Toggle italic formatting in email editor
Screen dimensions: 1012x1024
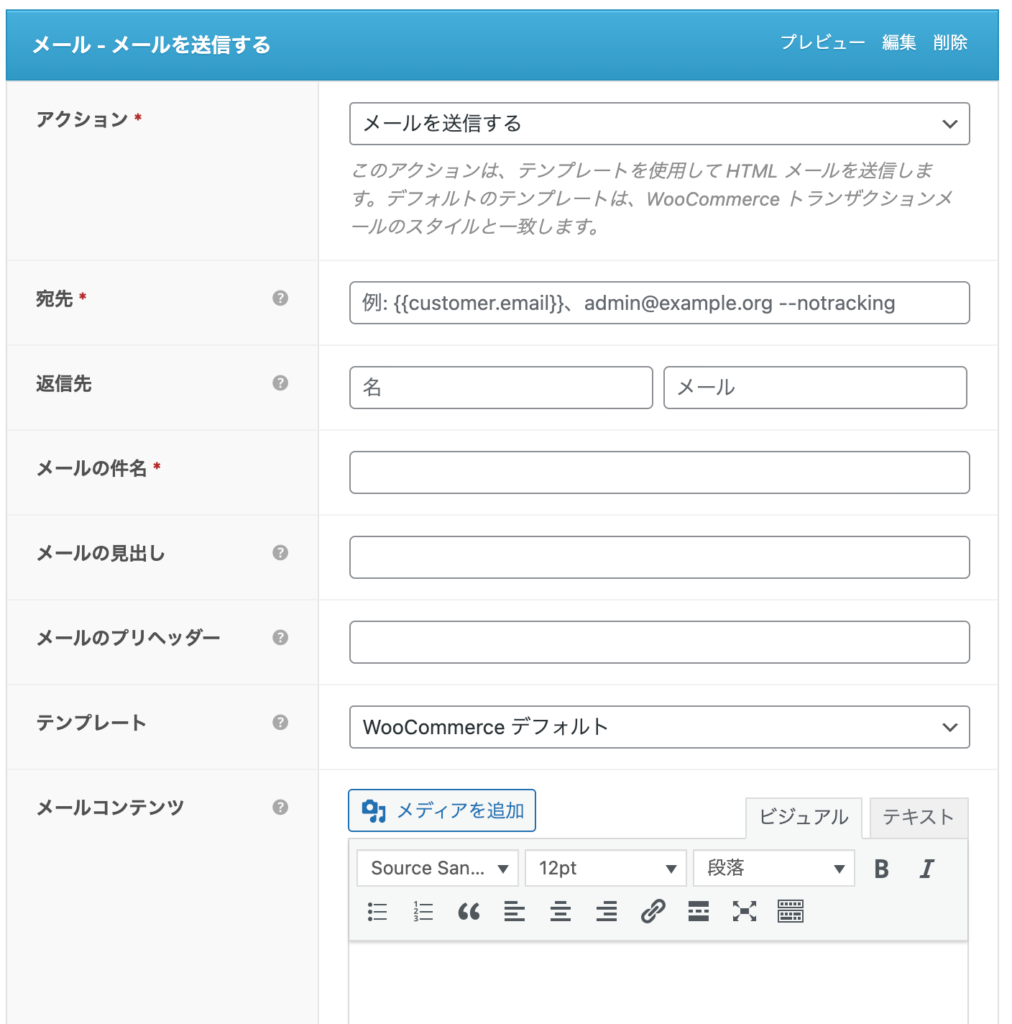click(x=926, y=869)
